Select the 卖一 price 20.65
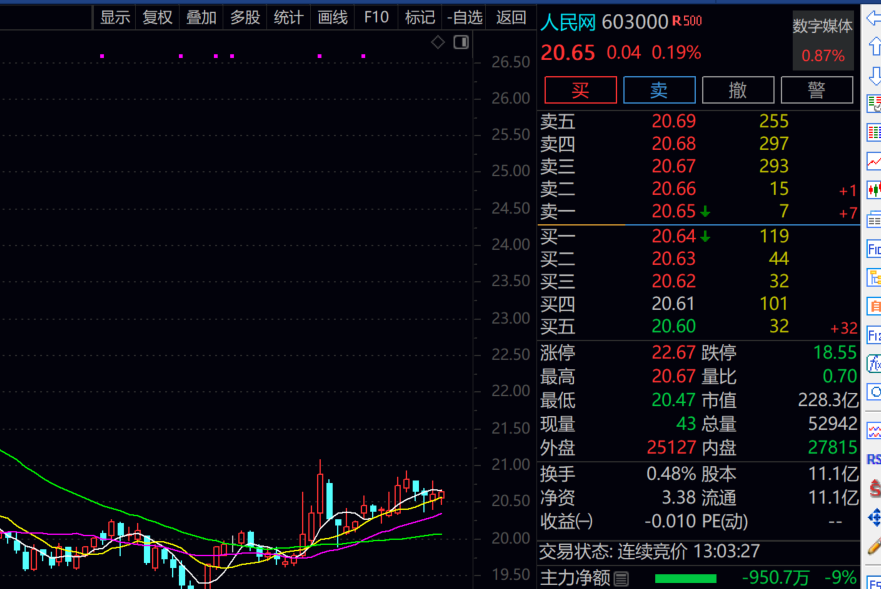The width and height of the screenshot is (881, 589). (x=674, y=211)
